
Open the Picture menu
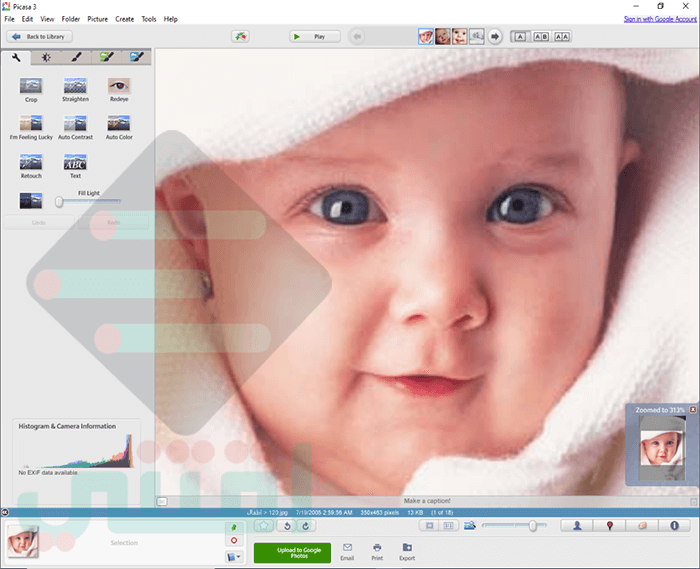click(97, 19)
